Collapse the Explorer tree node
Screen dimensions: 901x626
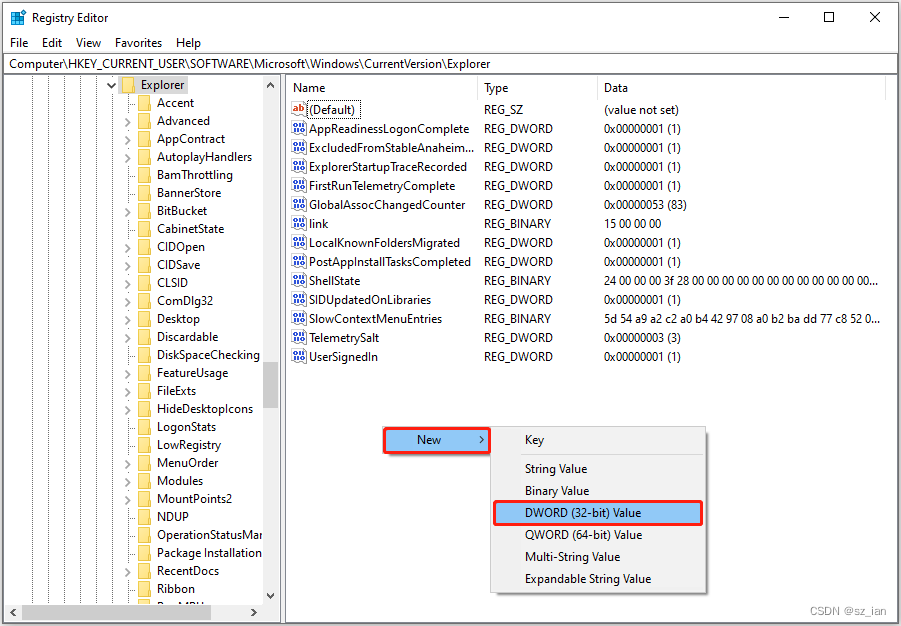[111, 85]
